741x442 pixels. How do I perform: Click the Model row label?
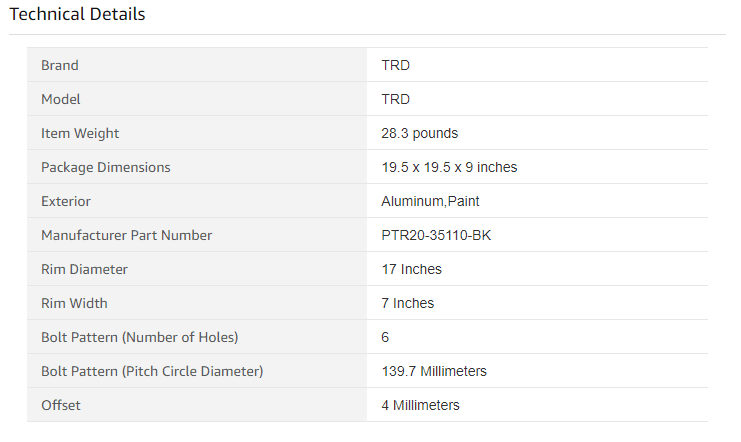click(x=60, y=99)
